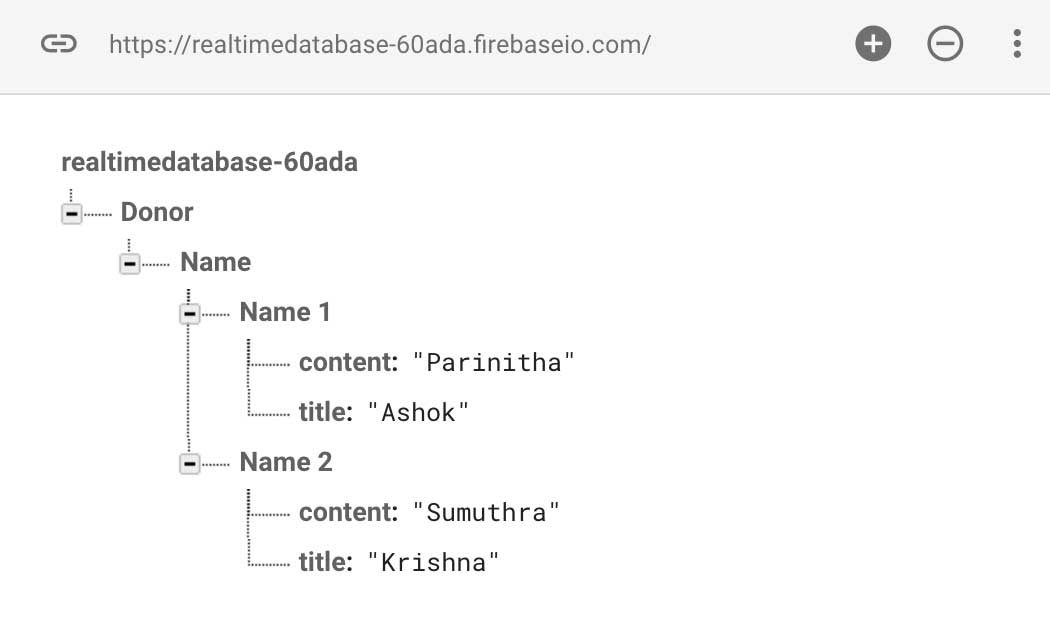This screenshot has width=1050, height=632.
Task: Click the plus circle icon to expand all
Action: pos(873,44)
